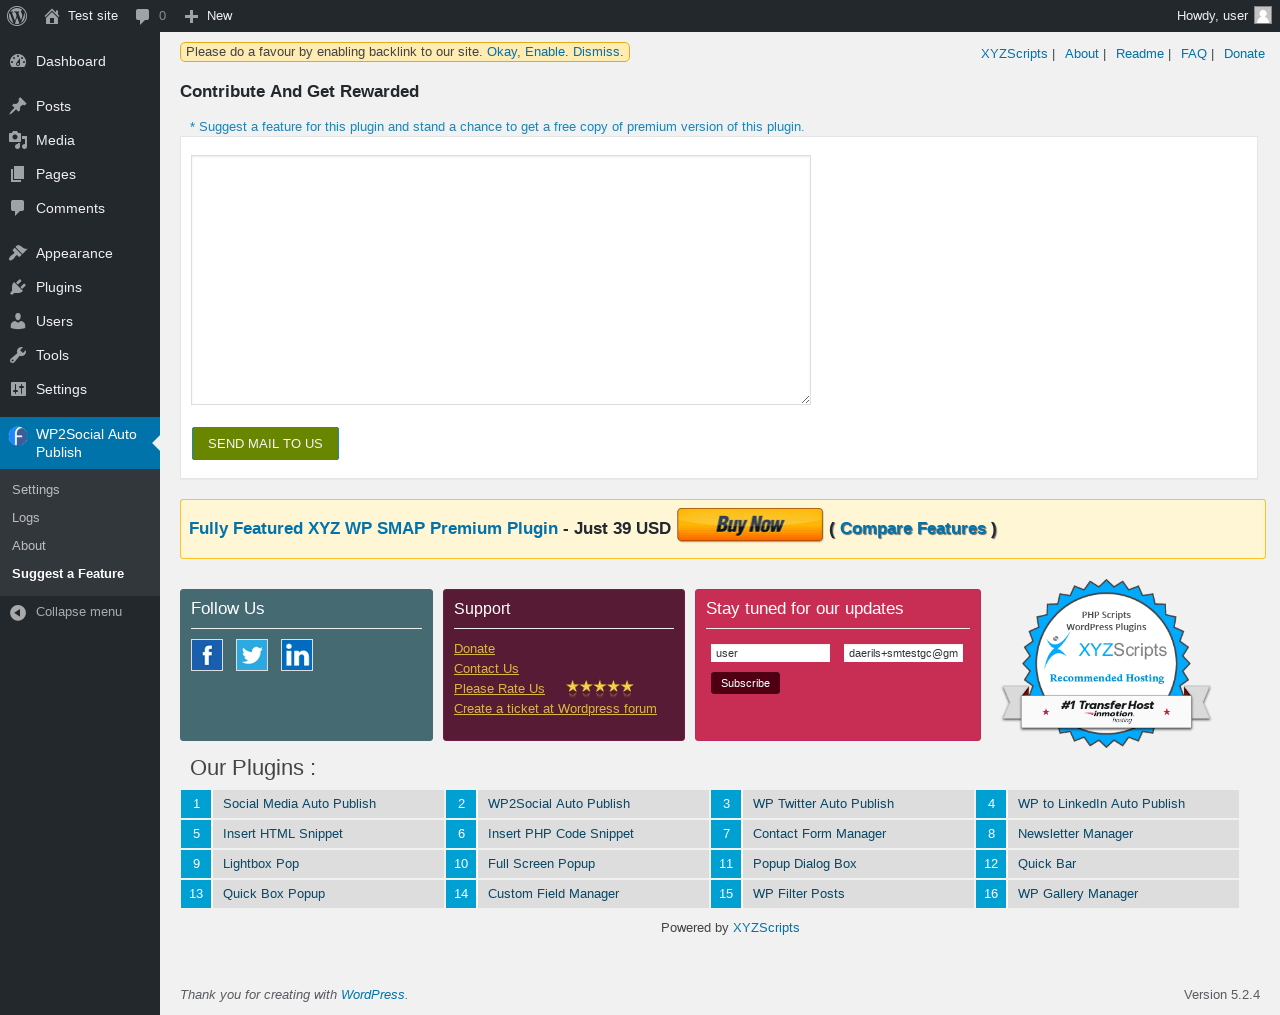This screenshot has height=1015, width=1280.
Task: Click the Buy Now button
Action: [x=750, y=525]
